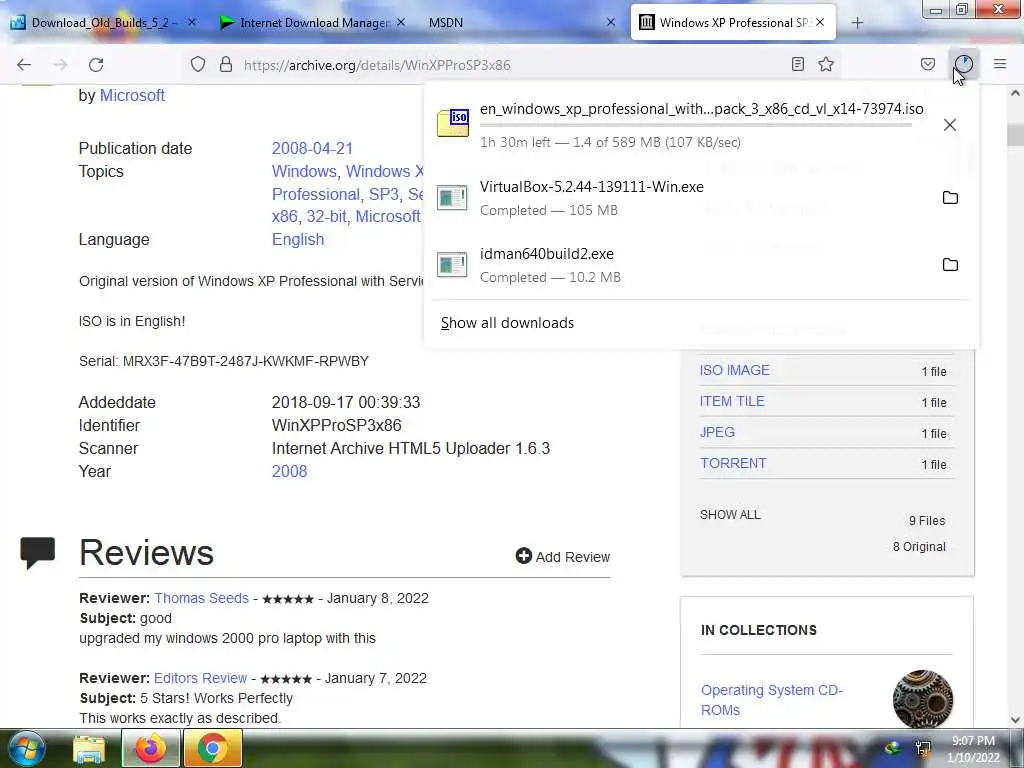Click the scrollbar down arrow
Viewport: 1024px width, 768px height.
[x=1015, y=720]
